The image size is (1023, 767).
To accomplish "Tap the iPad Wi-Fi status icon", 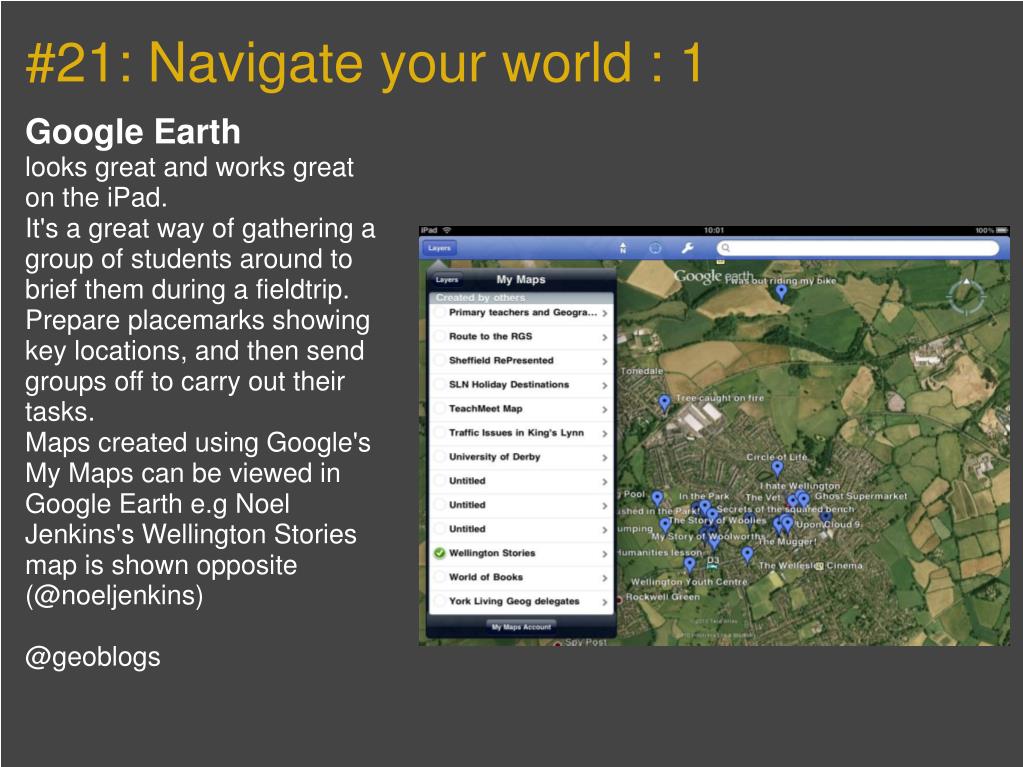I will [x=447, y=230].
